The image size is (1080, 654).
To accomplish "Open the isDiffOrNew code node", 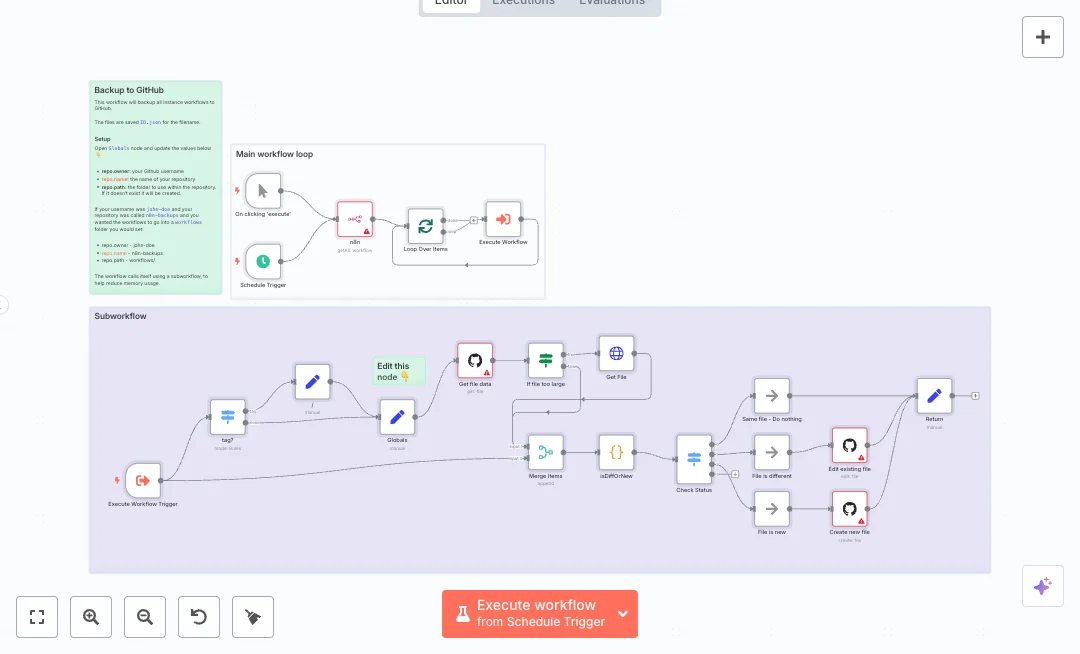I will point(616,450).
